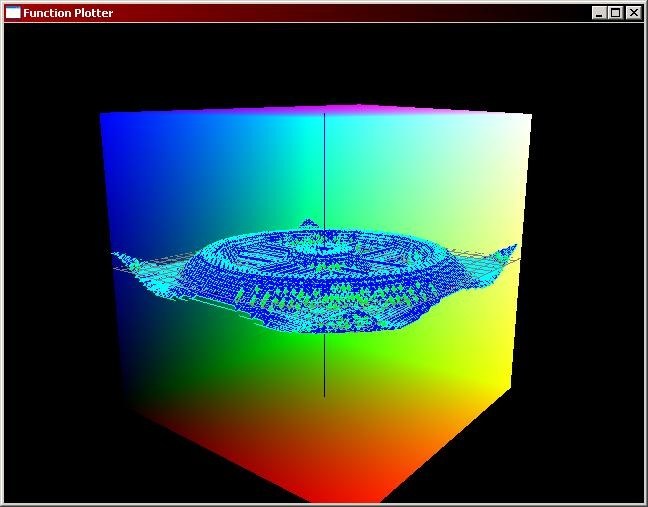The height and width of the screenshot is (507, 648).
Task: Click the central peak of the plotted surface
Action: [324, 243]
